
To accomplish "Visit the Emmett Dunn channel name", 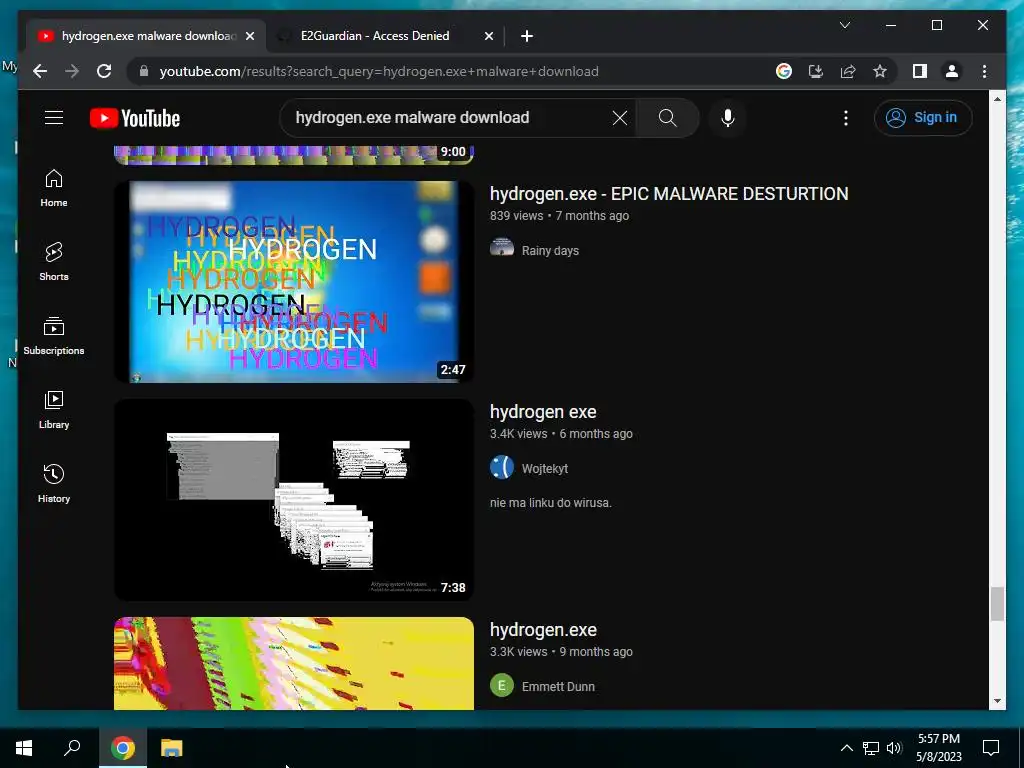I will click(x=558, y=687).
